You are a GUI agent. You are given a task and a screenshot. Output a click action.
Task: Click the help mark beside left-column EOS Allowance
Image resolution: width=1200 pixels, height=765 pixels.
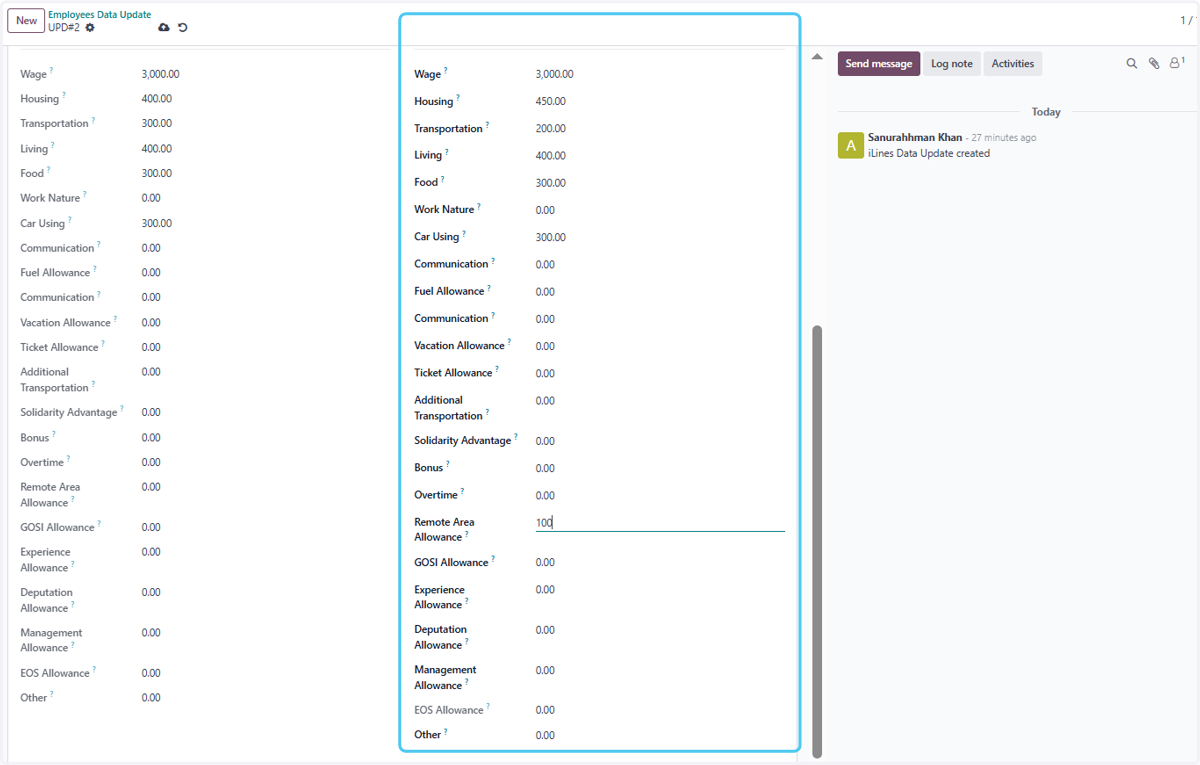pyautogui.click(x=95, y=670)
